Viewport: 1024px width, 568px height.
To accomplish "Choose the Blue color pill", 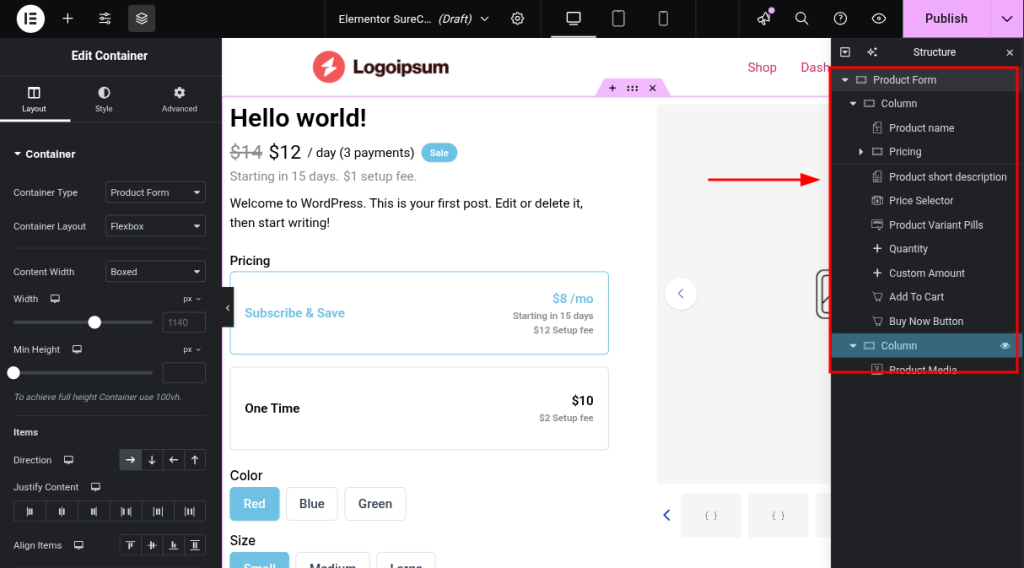I will tap(312, 504).
